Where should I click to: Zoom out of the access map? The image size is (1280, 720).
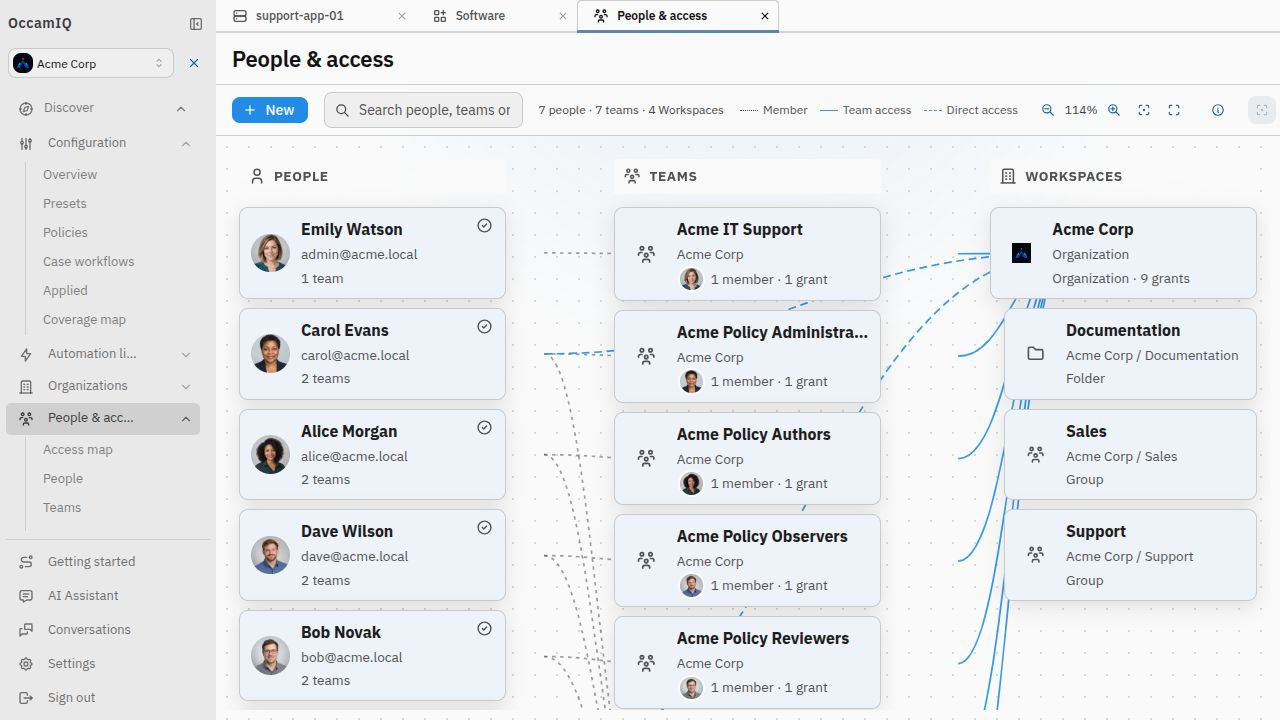pyautogui.click(x=1048, y=110)
